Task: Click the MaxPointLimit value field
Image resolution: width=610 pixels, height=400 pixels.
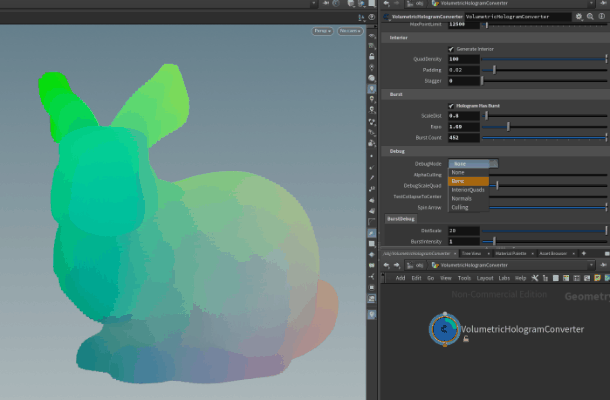Action: 464,24
